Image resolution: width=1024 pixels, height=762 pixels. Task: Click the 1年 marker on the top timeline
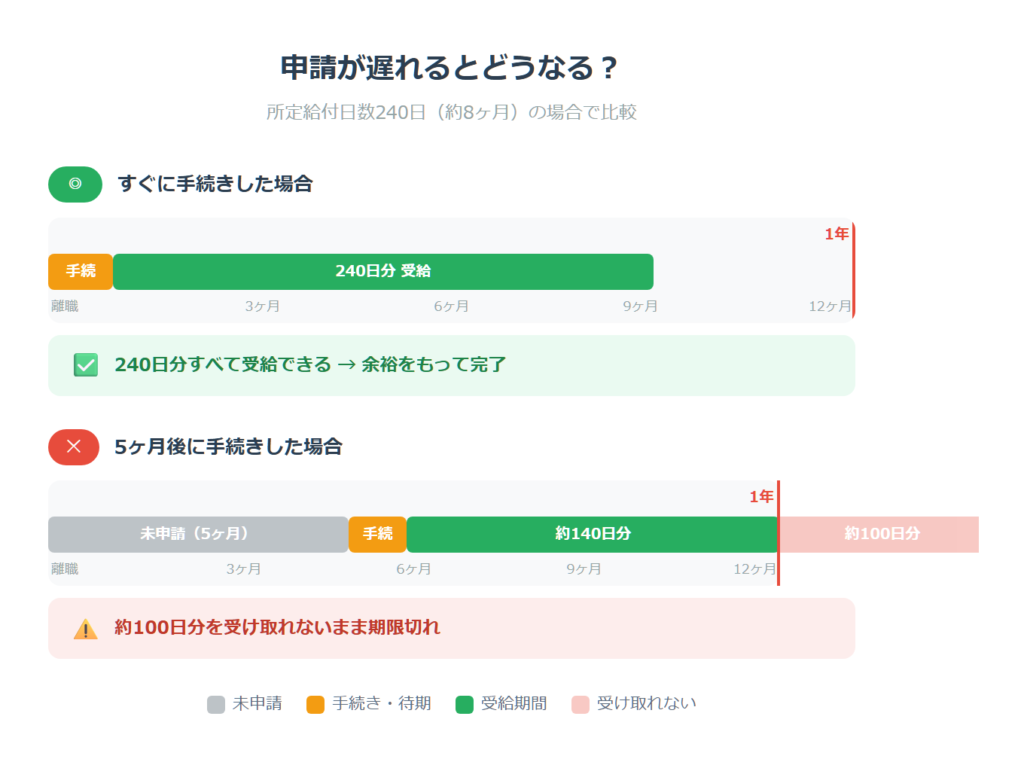(836, 234)
